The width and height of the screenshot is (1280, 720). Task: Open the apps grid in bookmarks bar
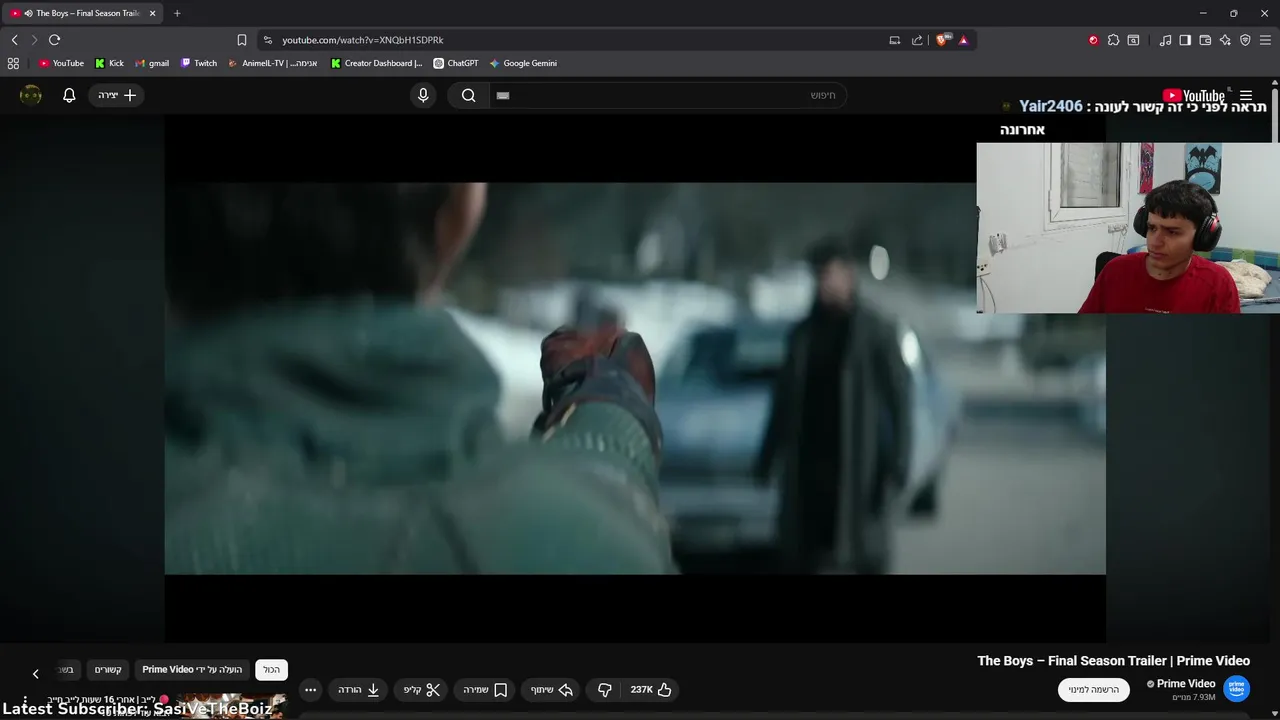click(13, 63)
